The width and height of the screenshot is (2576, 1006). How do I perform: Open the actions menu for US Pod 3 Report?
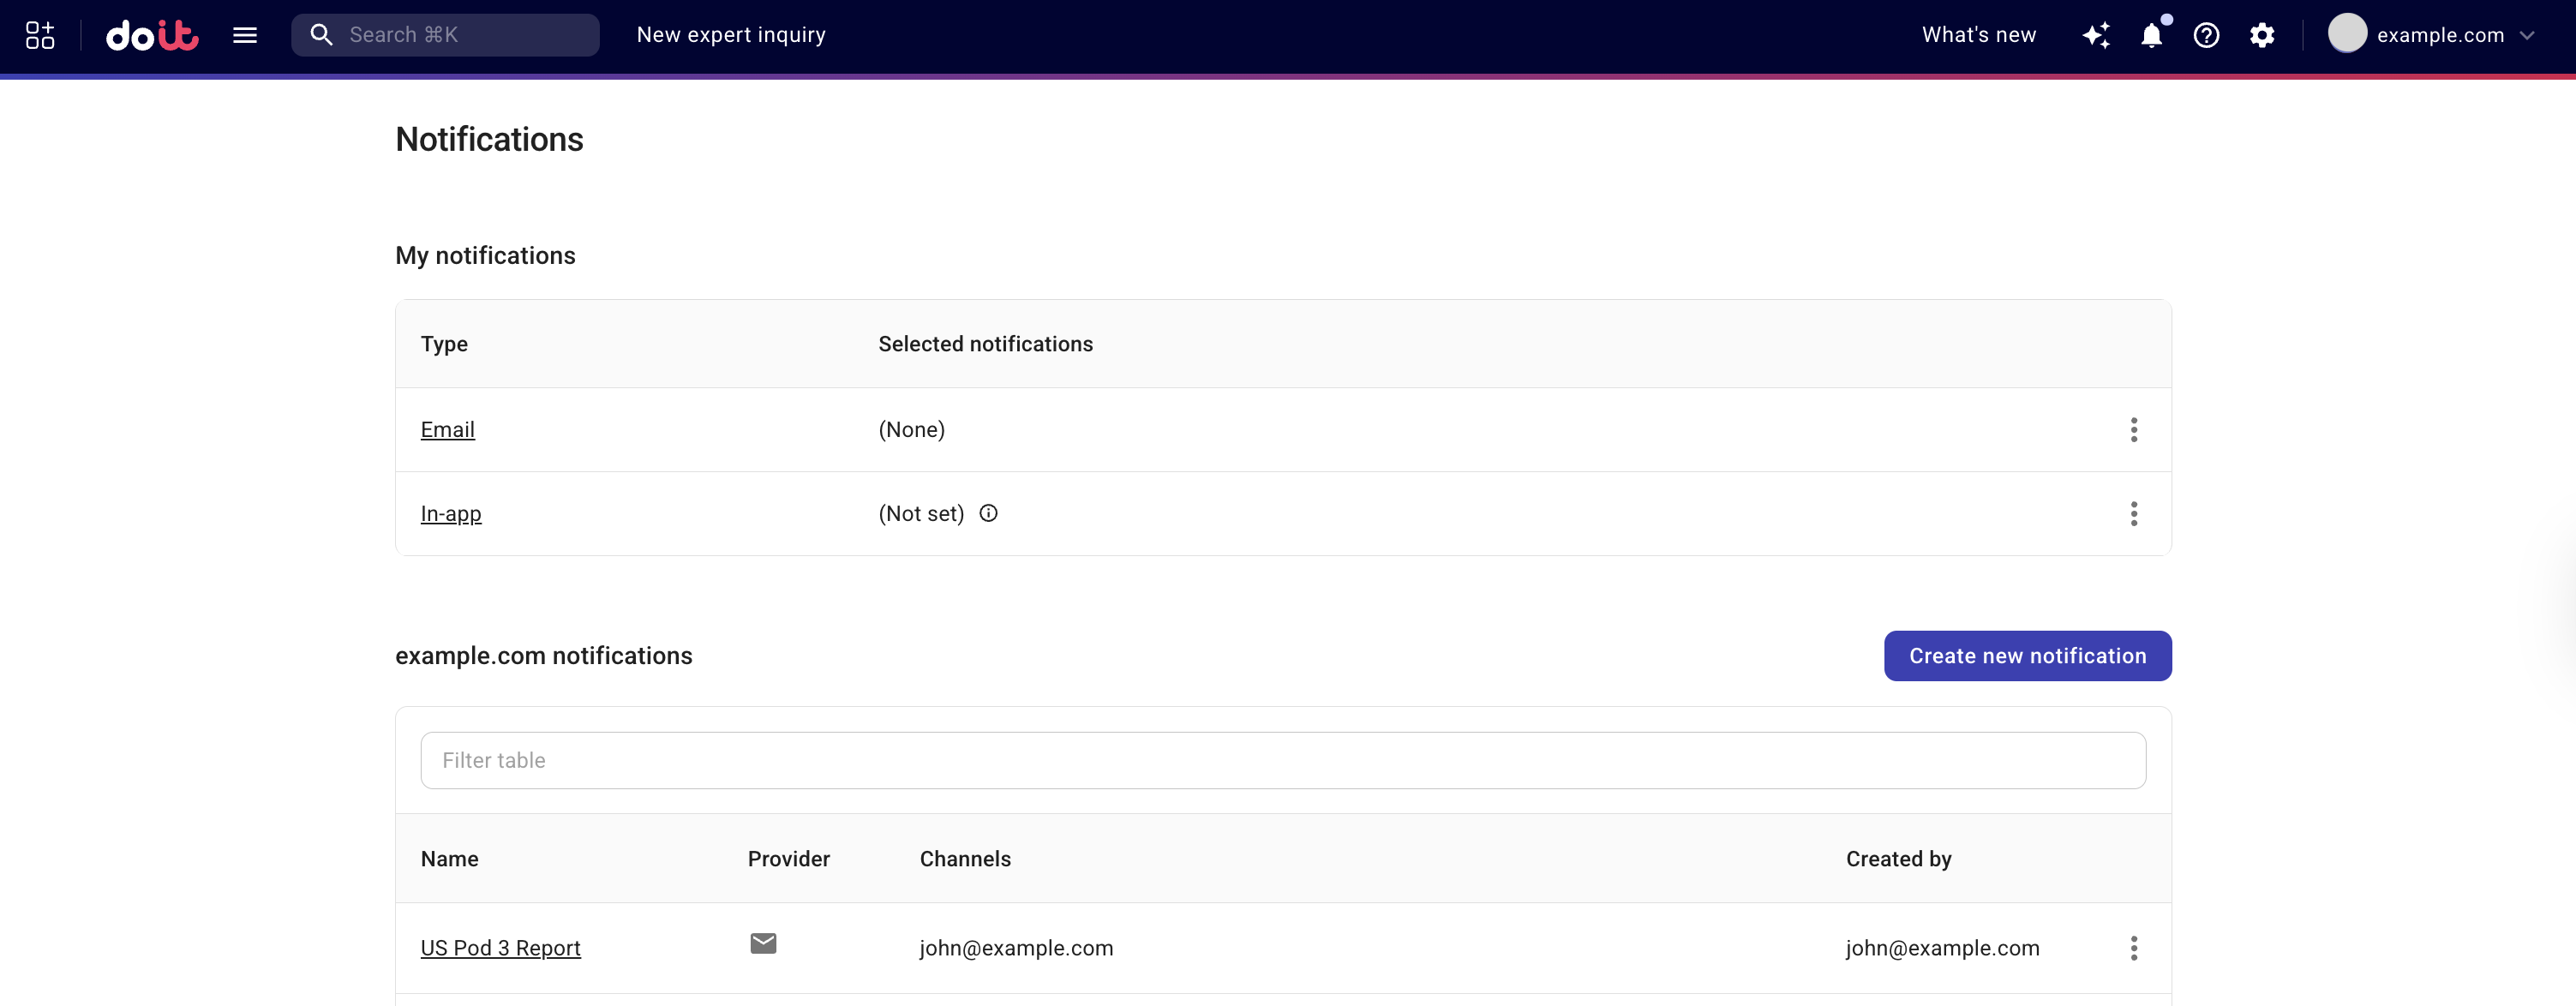(x=2134, y=948)
